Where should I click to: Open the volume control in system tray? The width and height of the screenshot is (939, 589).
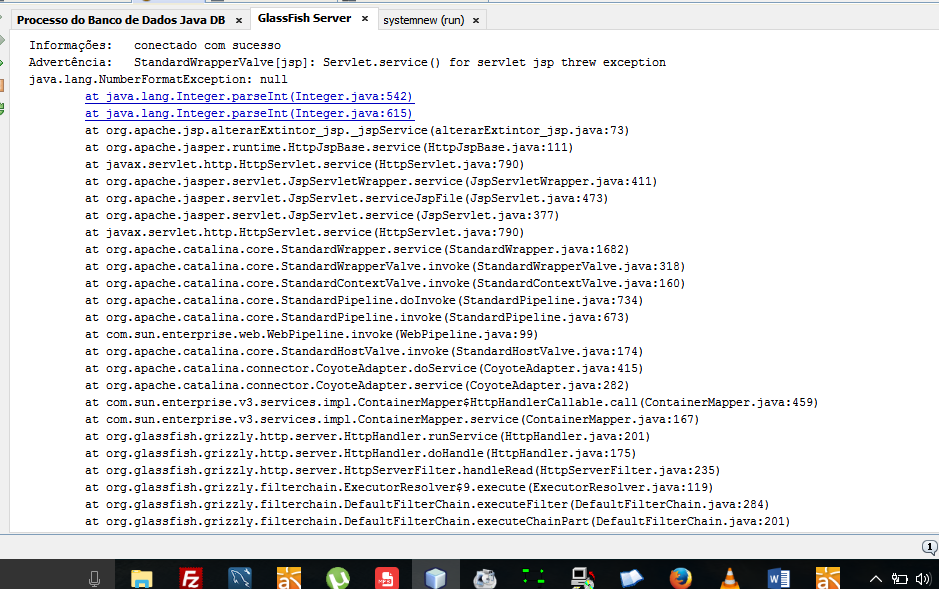click(x=923, y=579)
